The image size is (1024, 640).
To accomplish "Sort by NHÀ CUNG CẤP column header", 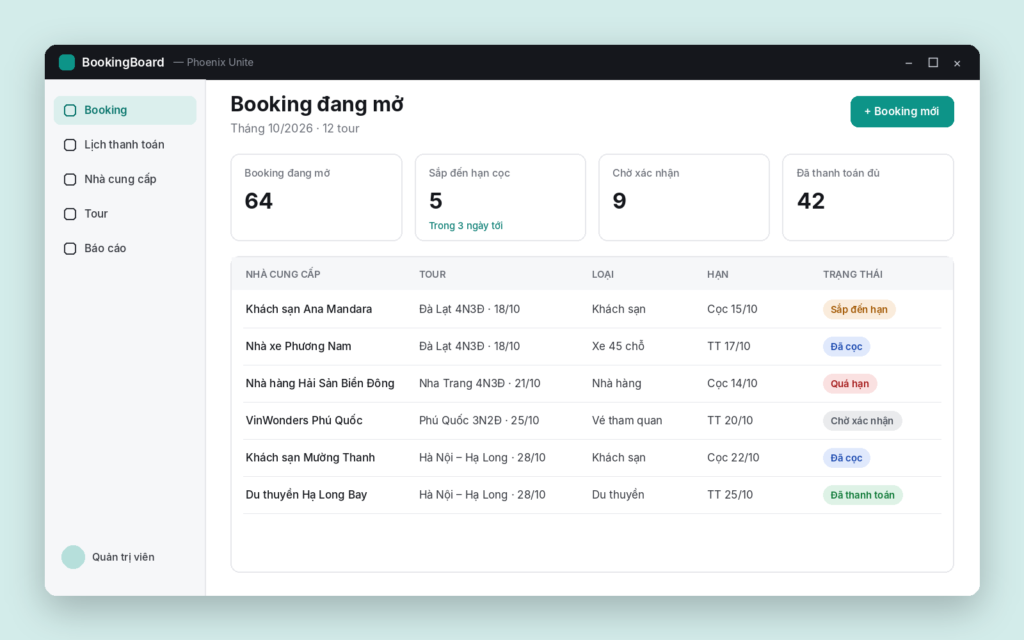I will pyautogui.click(x=283, y=274).
